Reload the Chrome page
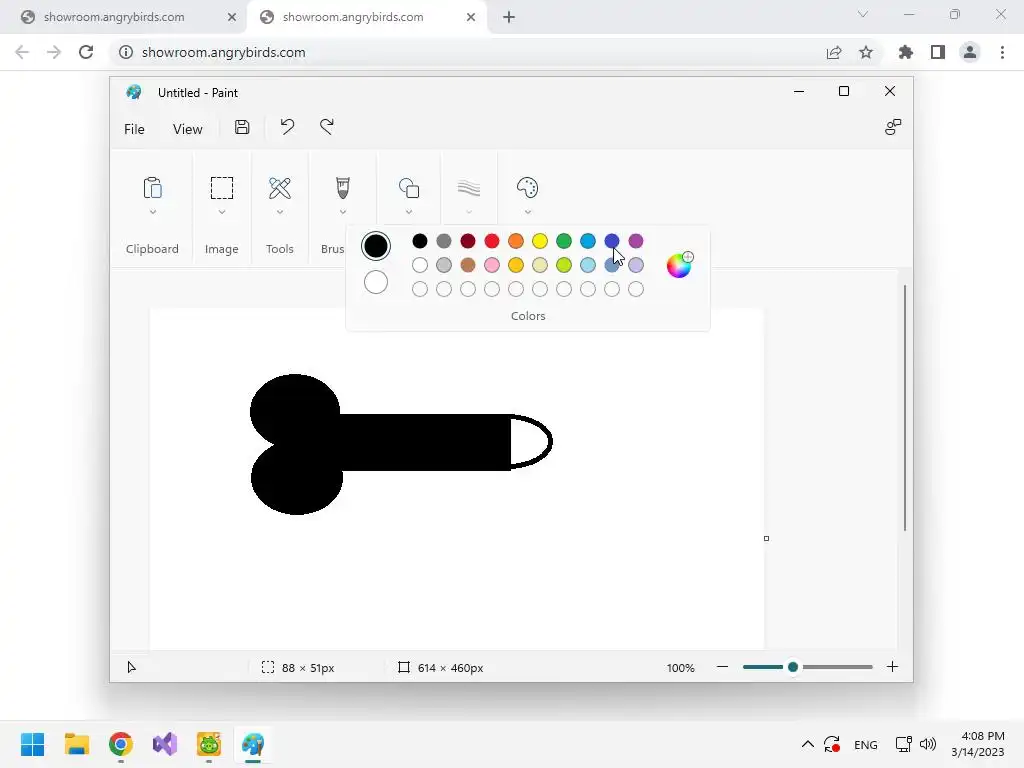Image resolution: width=1024 pixels, height=768 pixels. pyautogui.click(x=86, y=52)
